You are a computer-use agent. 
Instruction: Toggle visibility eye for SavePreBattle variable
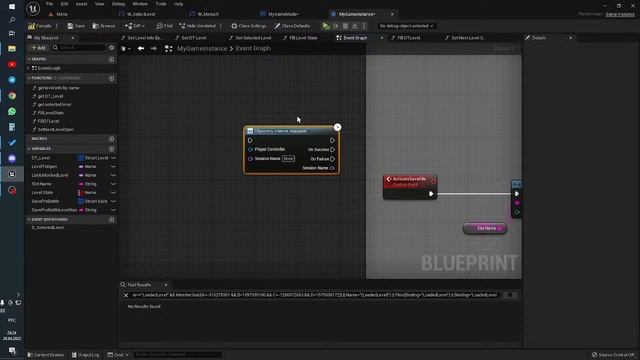click(113, 201)
